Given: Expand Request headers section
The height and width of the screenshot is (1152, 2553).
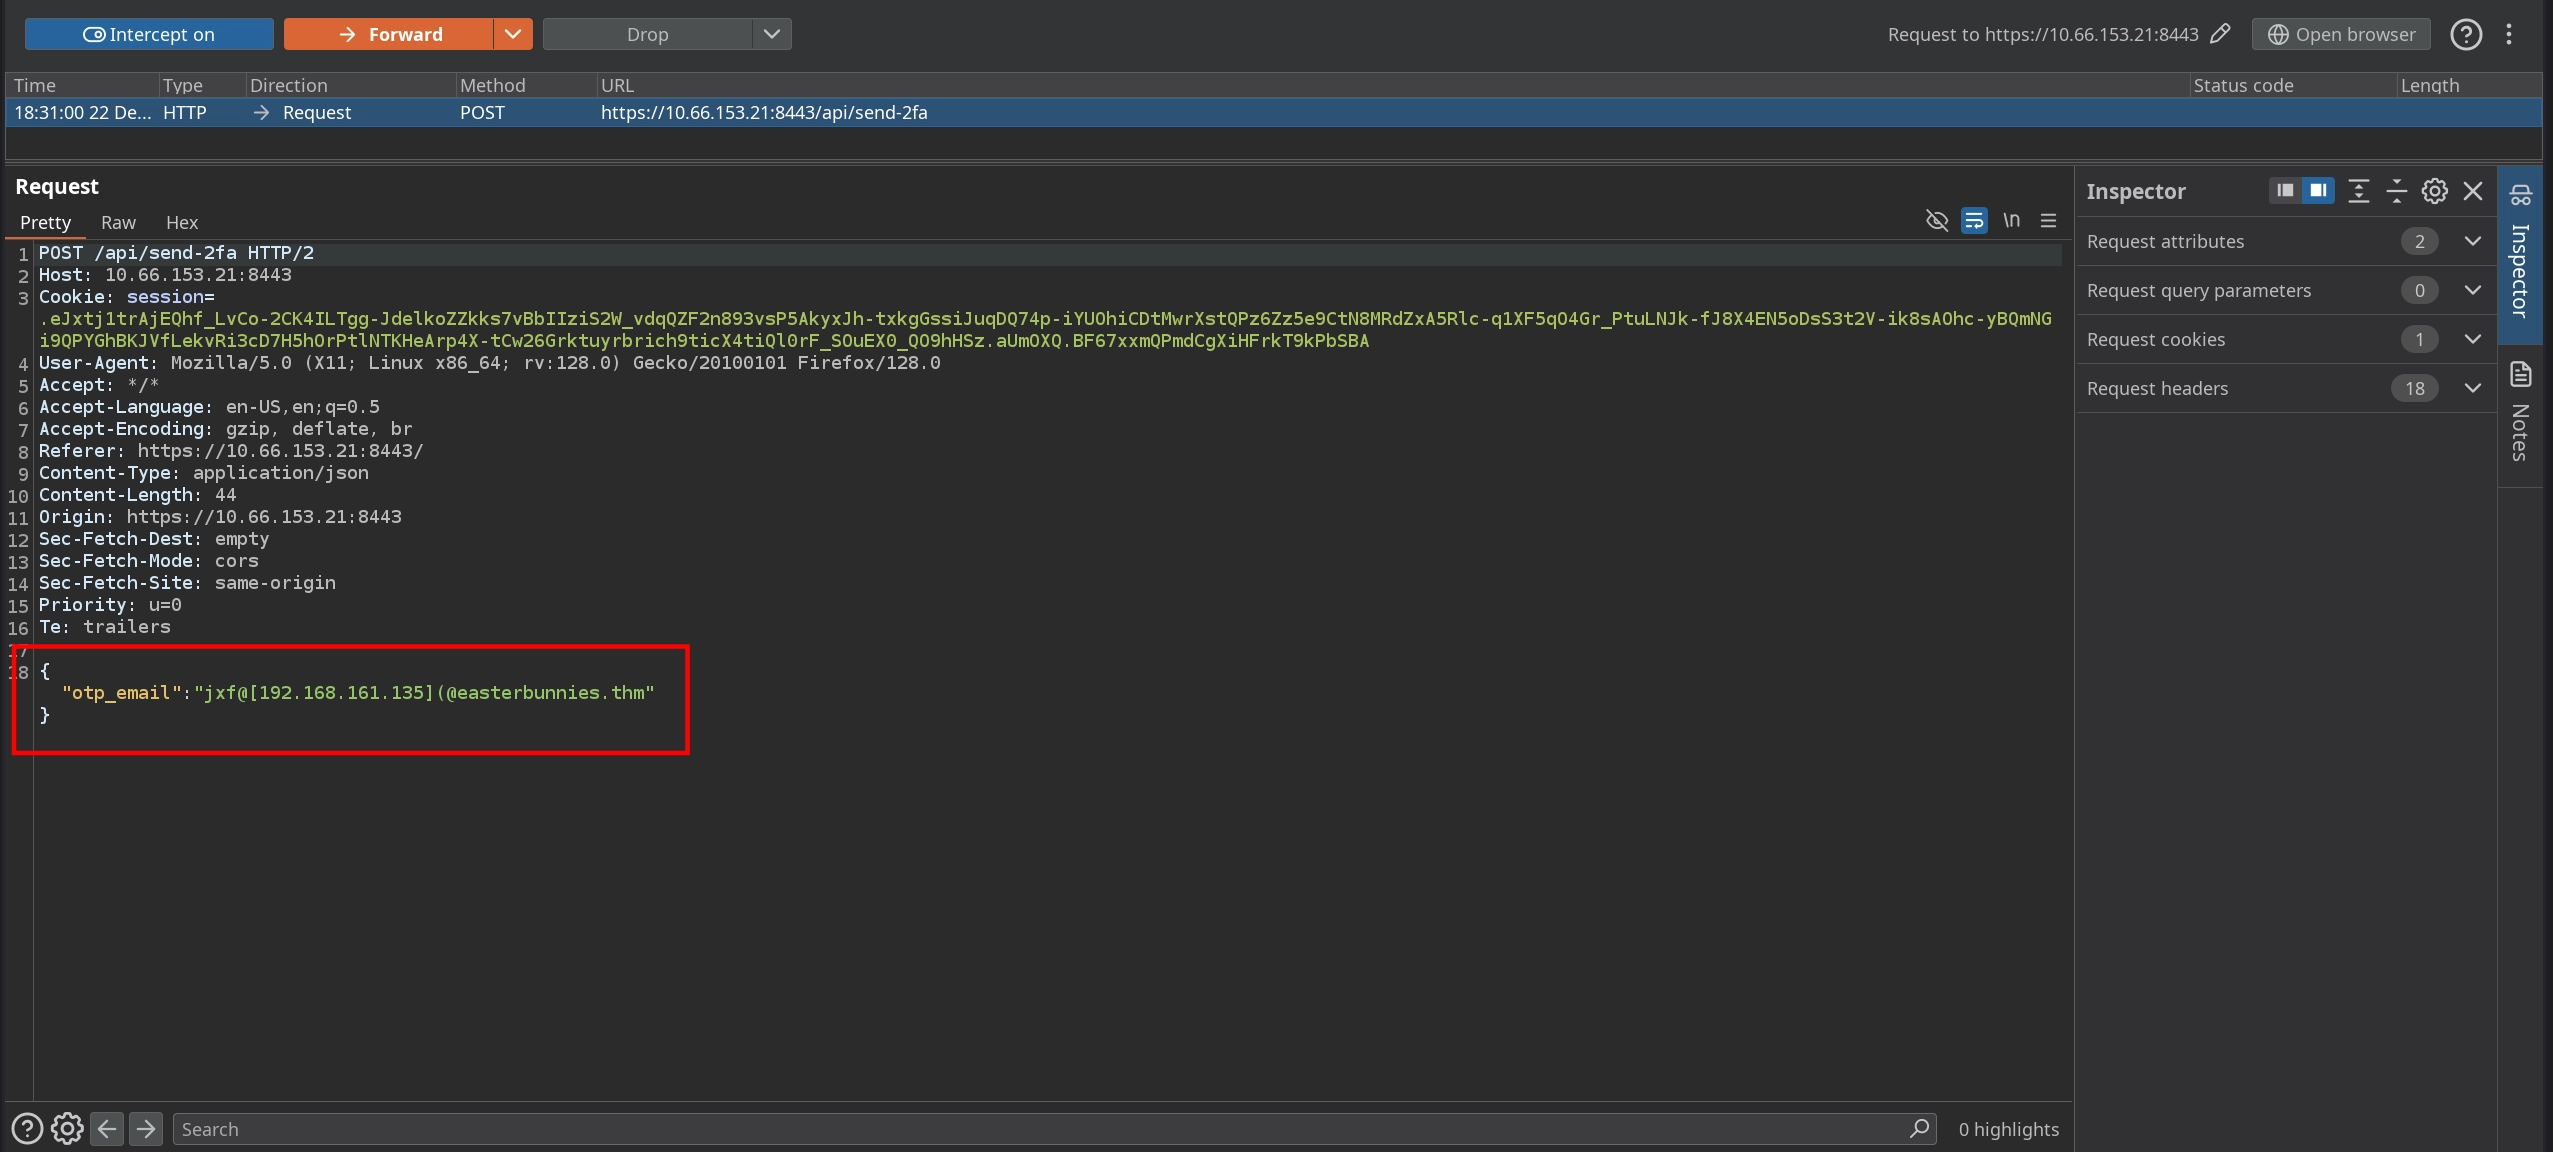Looking at the screenshot, I should click(2472, 388).
